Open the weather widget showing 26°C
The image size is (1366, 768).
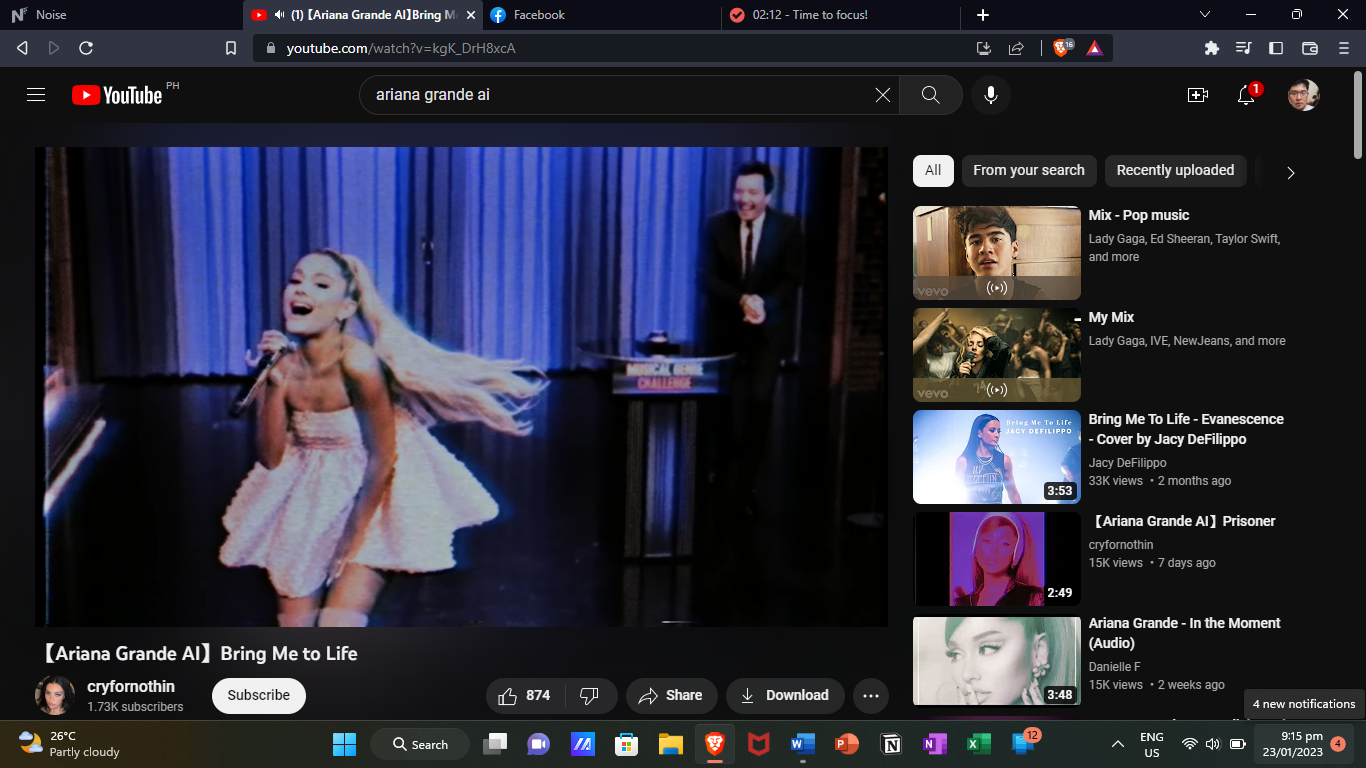coord(70,744)
